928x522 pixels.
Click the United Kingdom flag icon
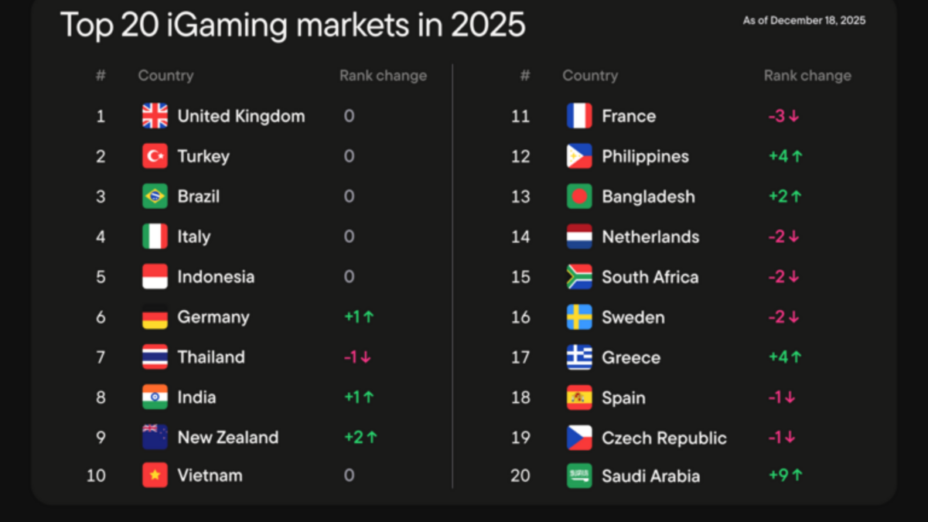(x=155, y=117)
